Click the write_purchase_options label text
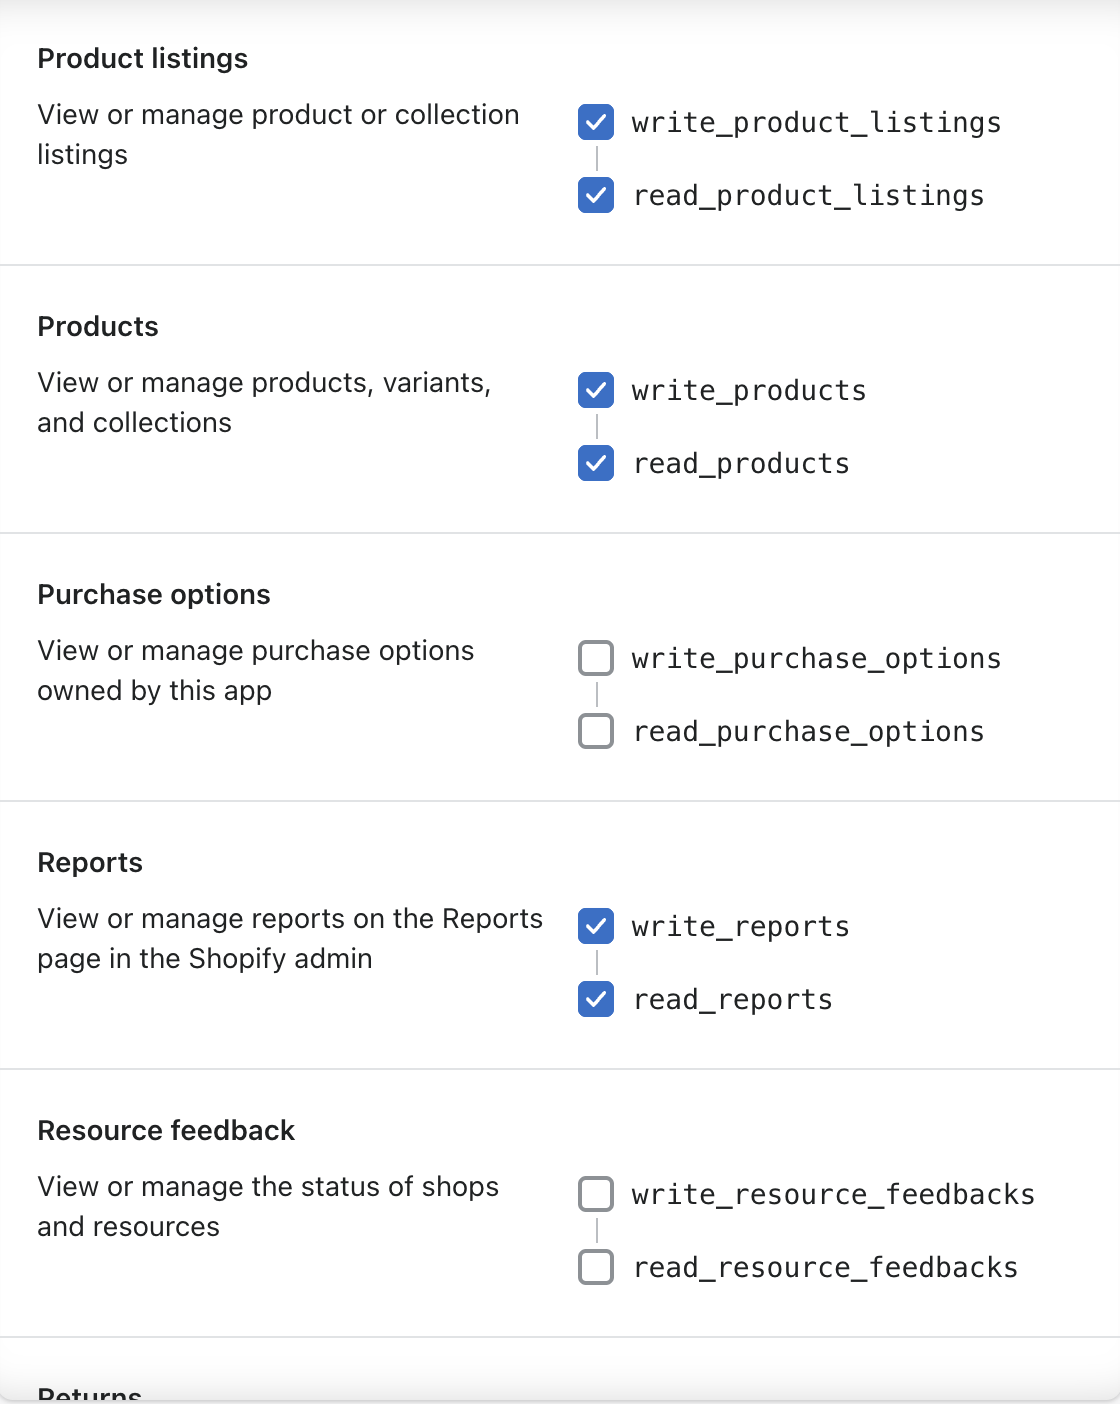 pyautogui.click(x=816, y=659)
